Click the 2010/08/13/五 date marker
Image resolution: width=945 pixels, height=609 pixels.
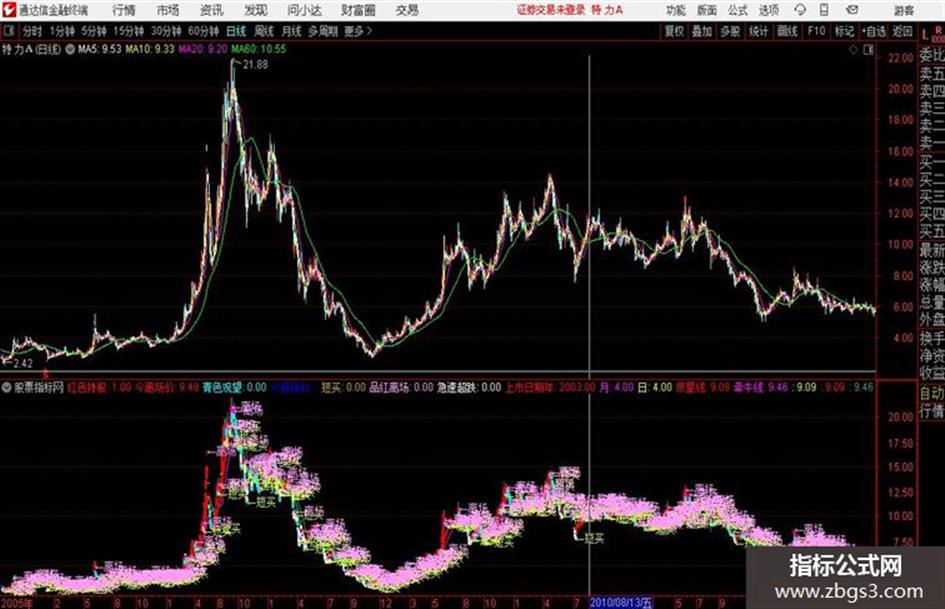pyautogui.click(x=621, y=602)
